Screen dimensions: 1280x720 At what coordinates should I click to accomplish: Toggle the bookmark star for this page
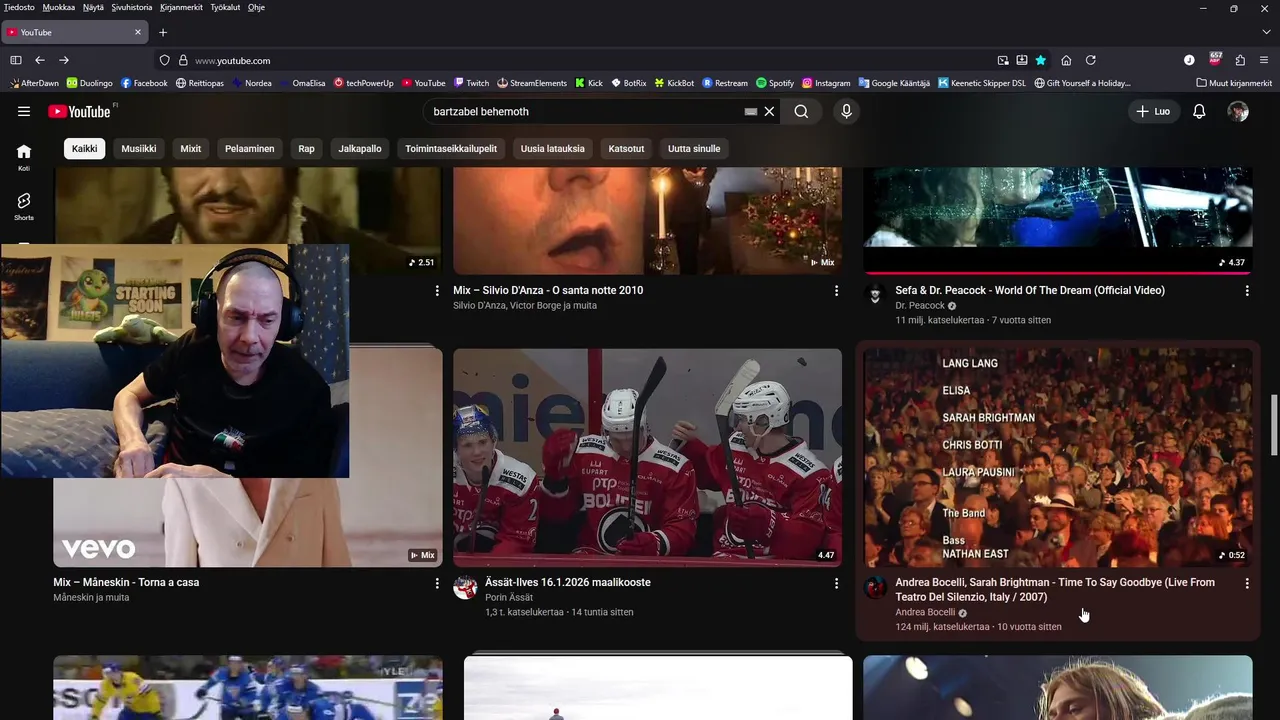click(1041, 60)
